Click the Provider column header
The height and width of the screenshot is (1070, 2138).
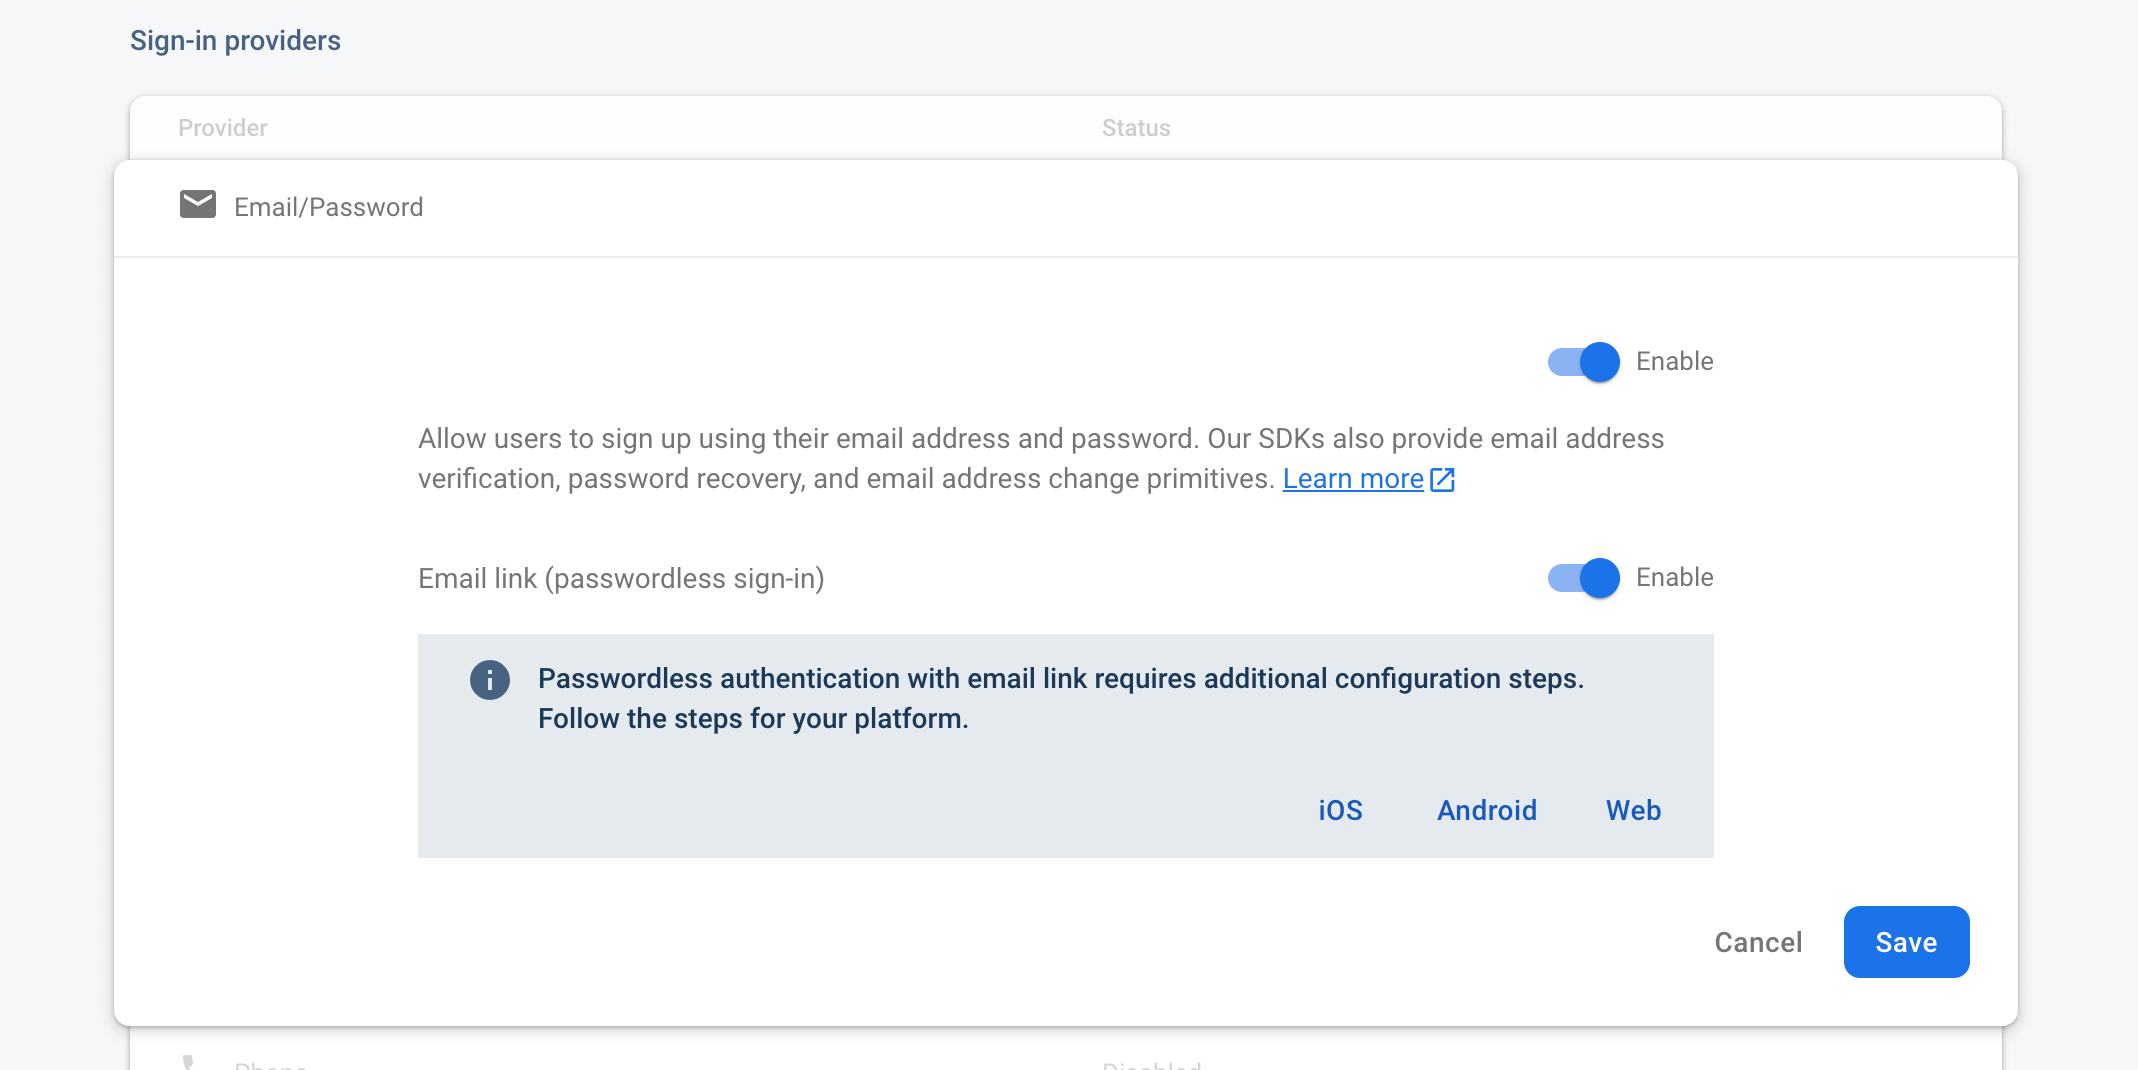pos(222,128)
